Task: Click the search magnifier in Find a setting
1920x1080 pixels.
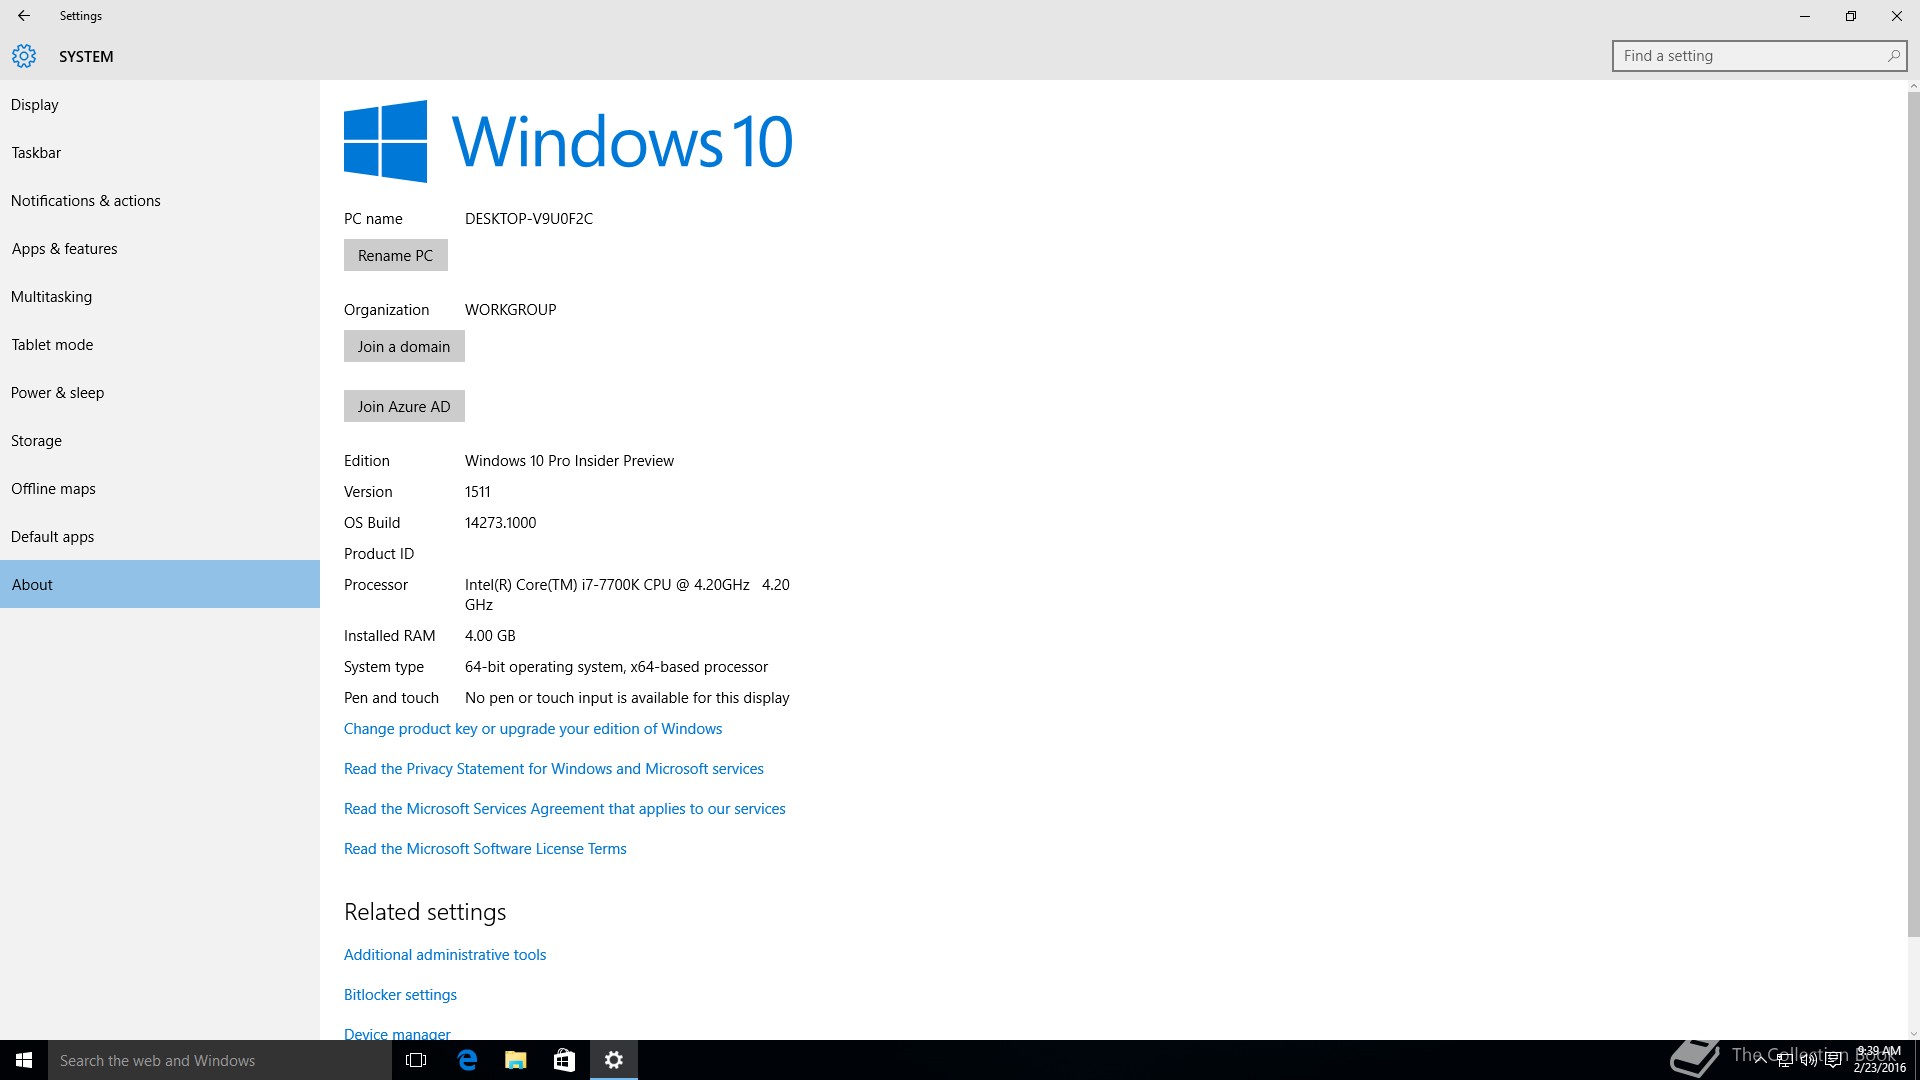Action: click(x=1893, y=56)
